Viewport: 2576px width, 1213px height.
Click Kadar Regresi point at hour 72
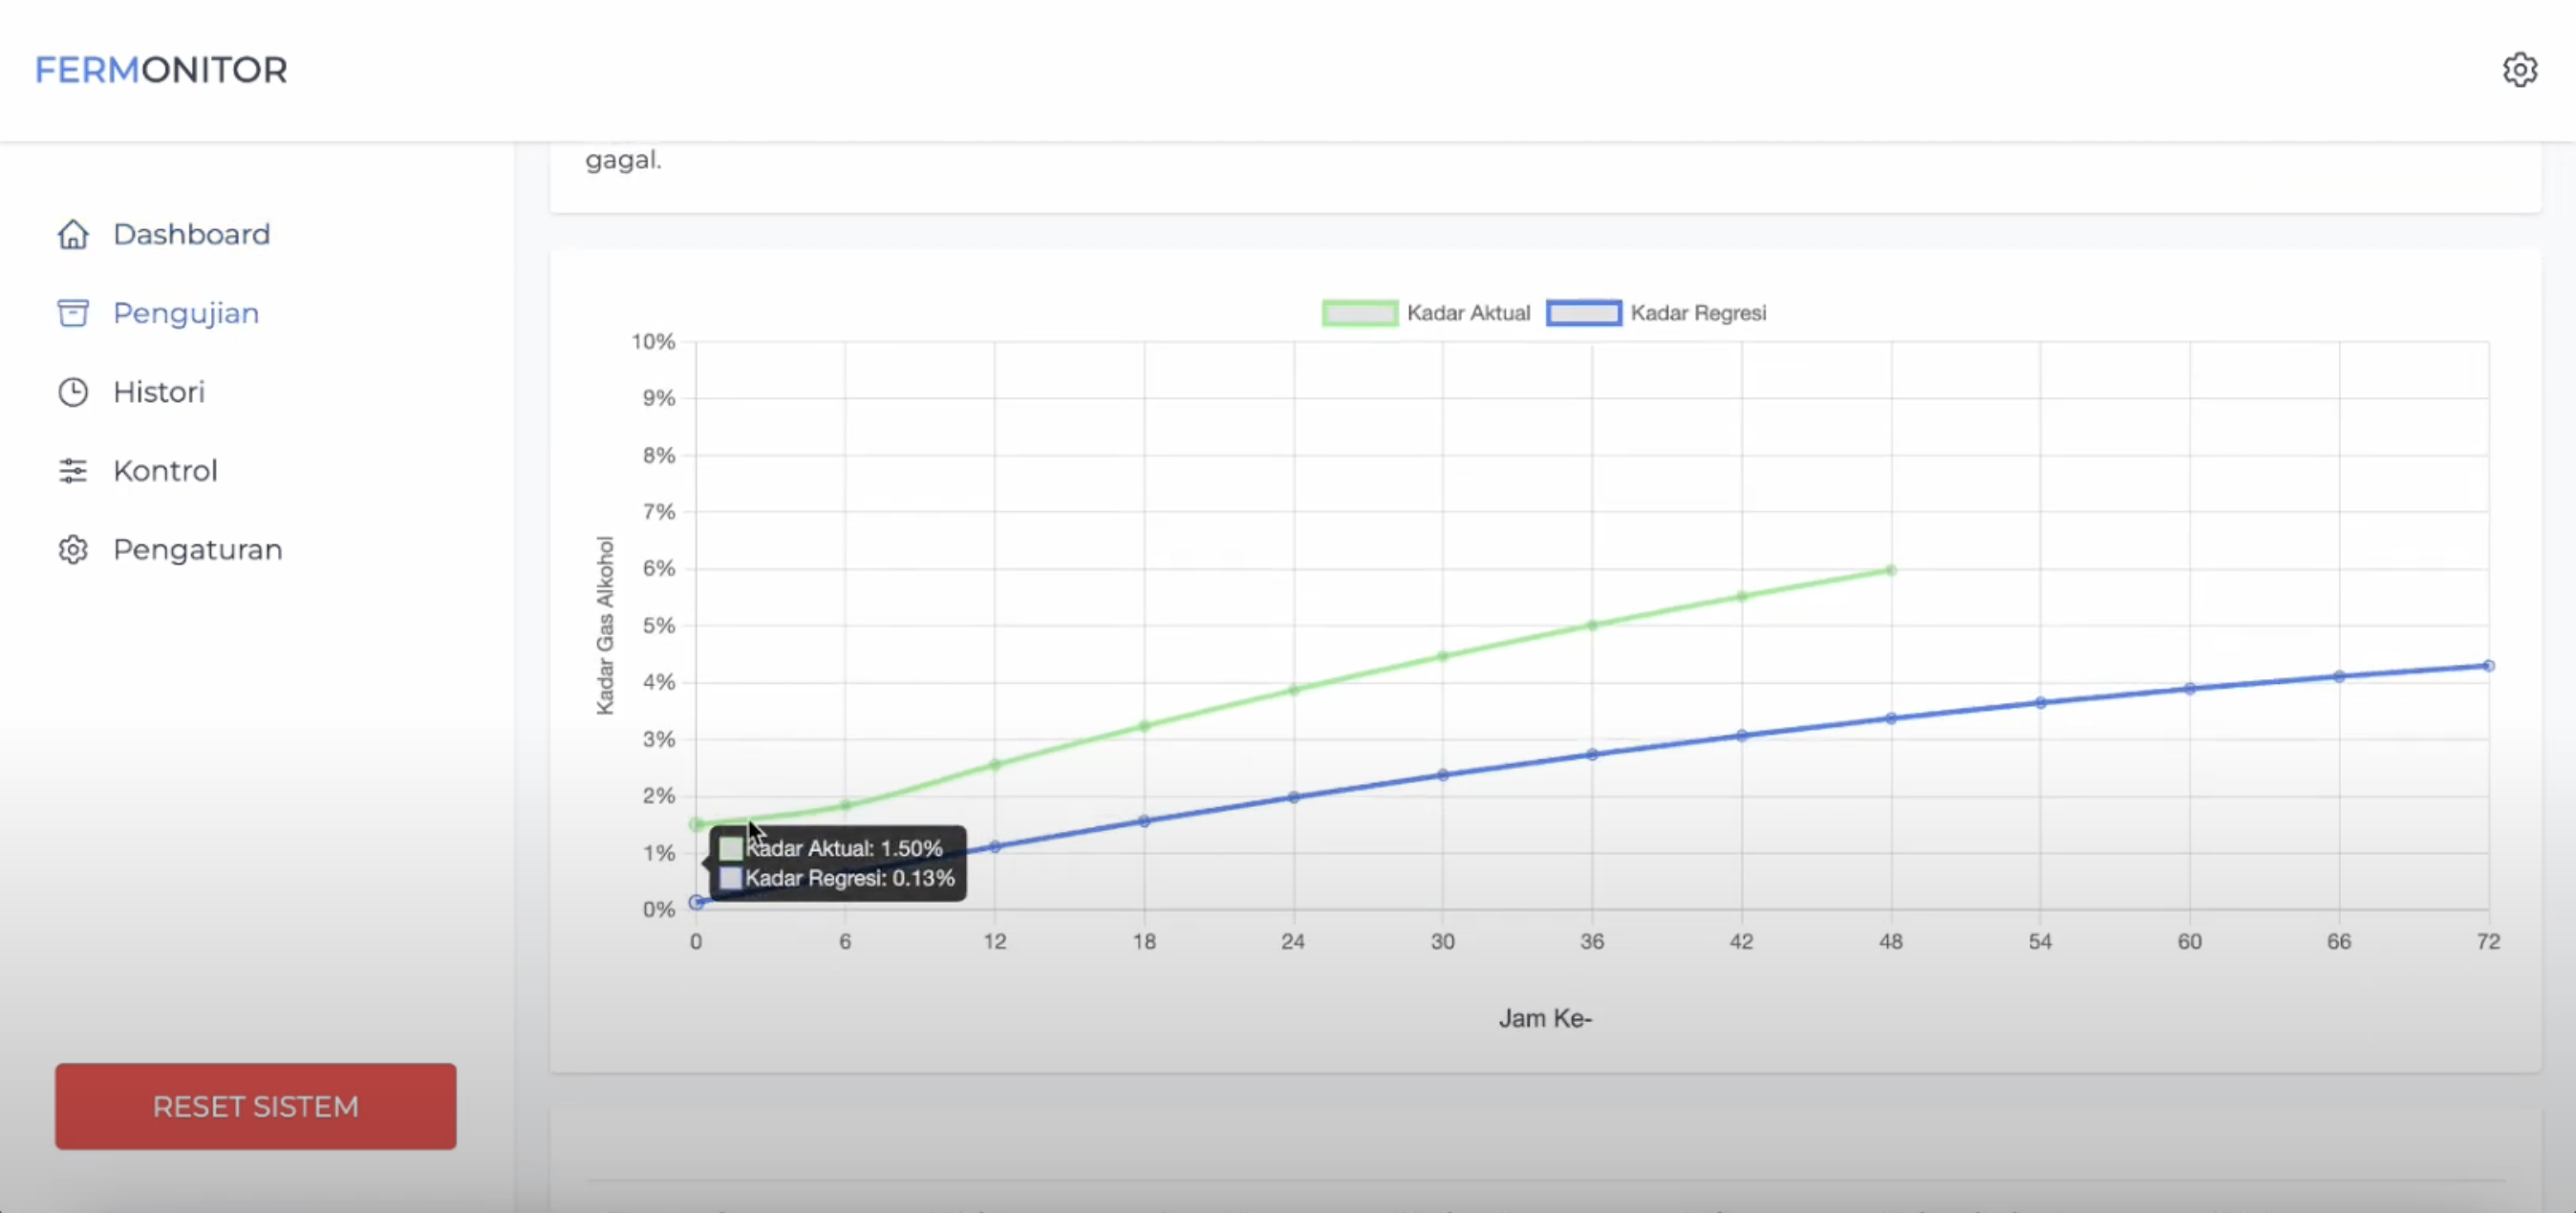(x=2488, y=666)
